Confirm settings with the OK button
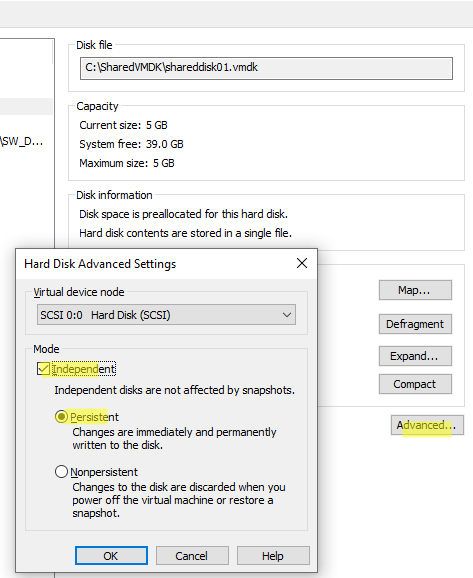This screenshot has height=578, width=473. click(x=111, y=556)
